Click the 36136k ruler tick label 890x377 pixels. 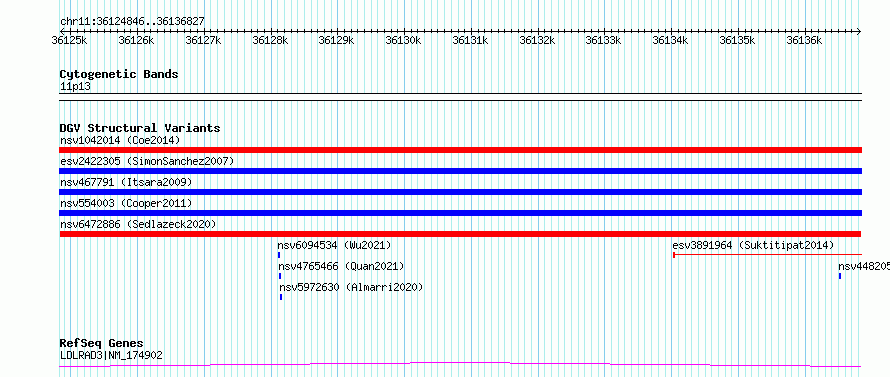(x=804, y=40)
